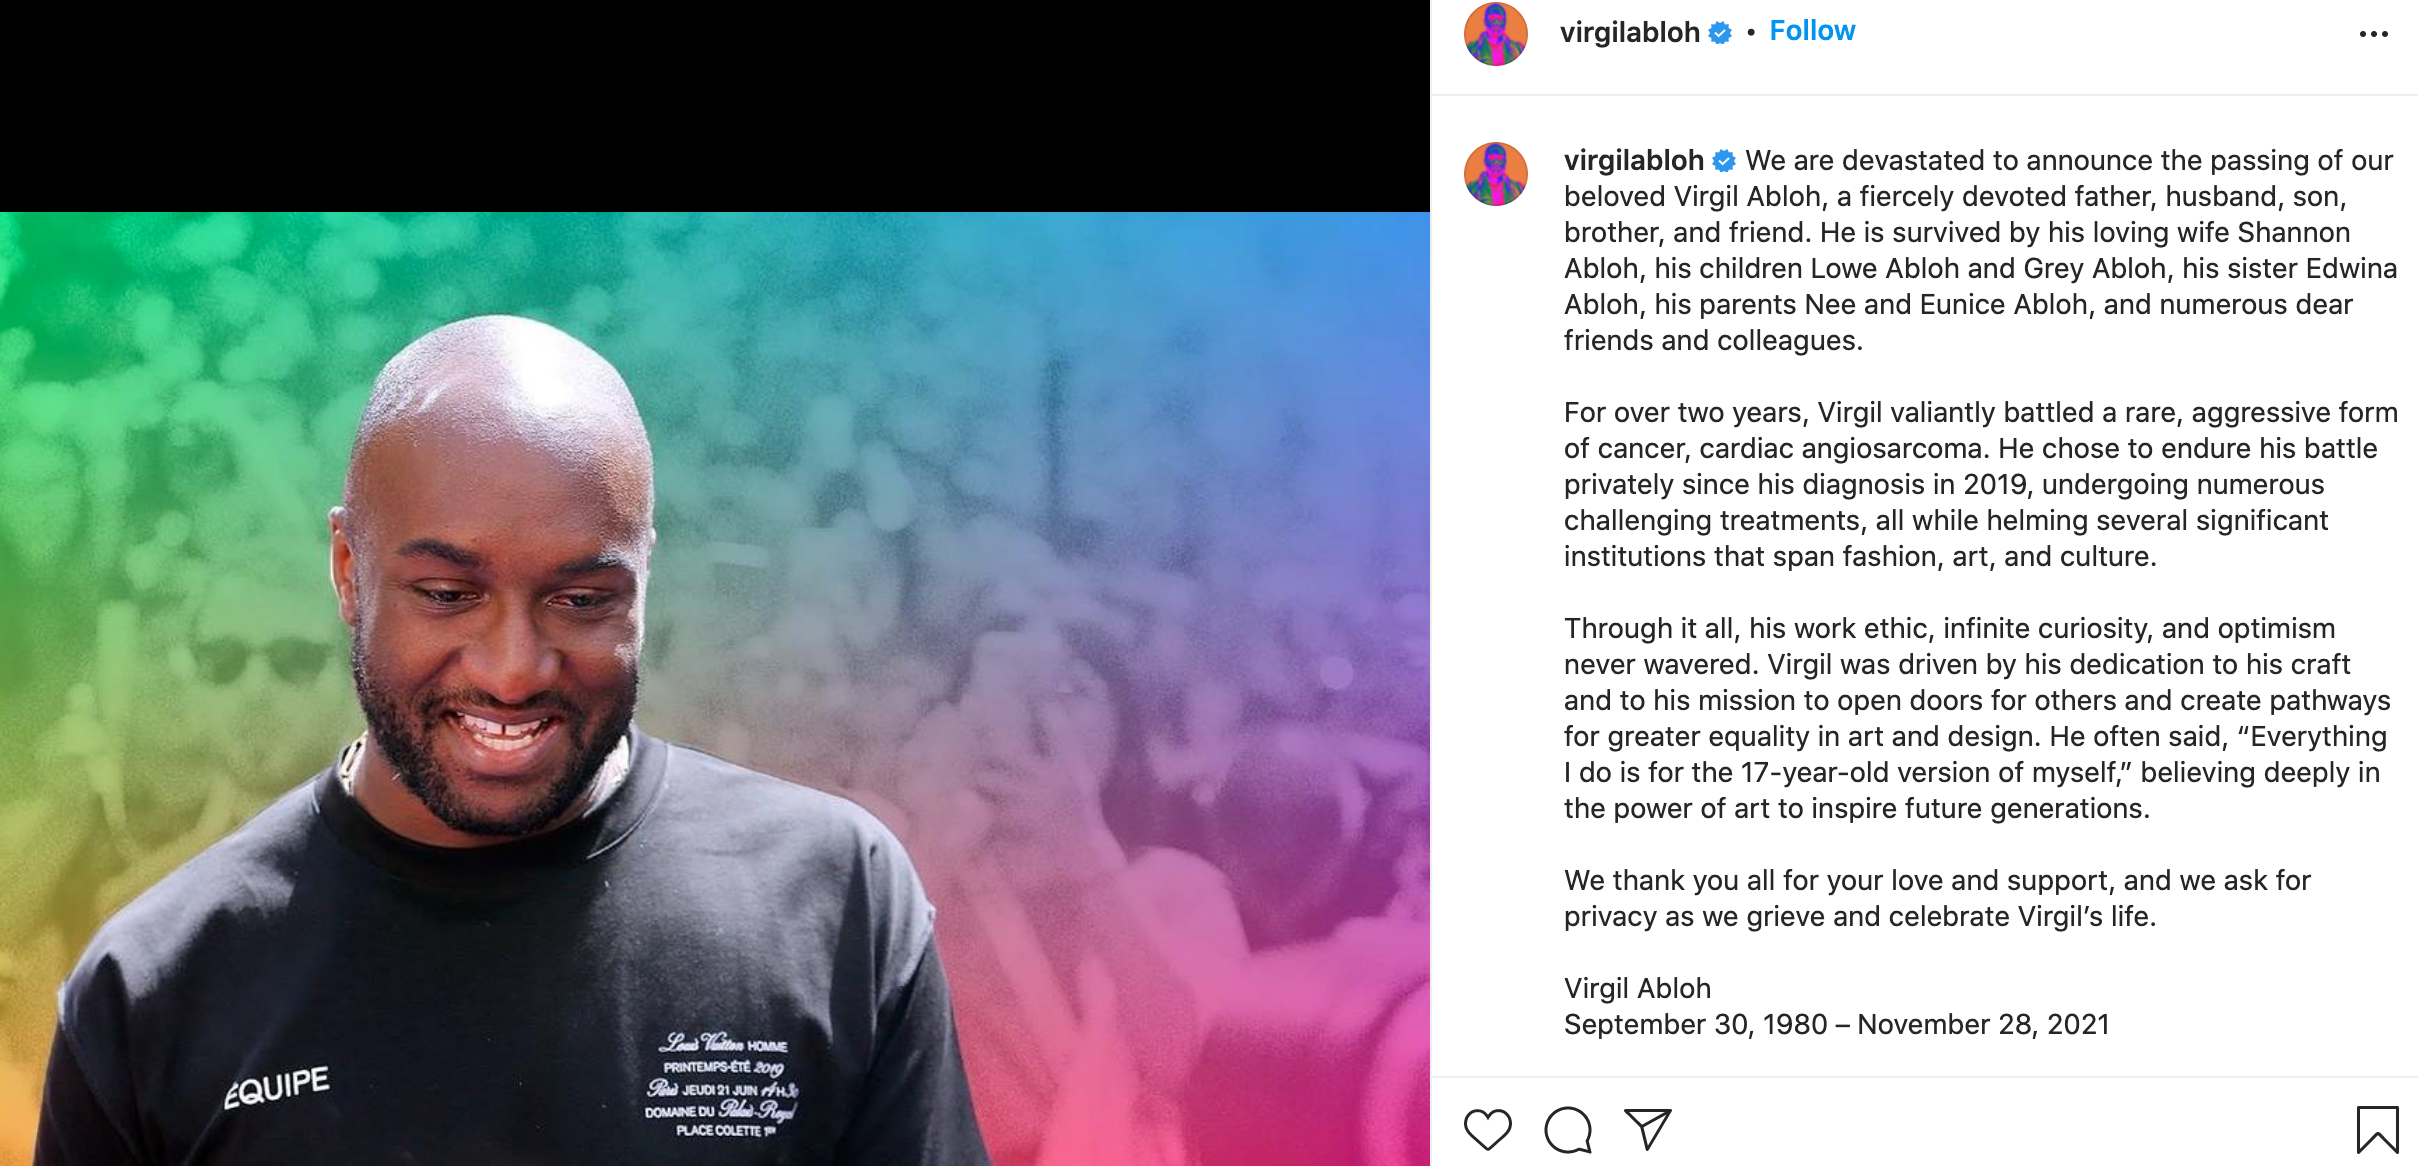Screen dimensions: 2418x1166
Task: Click the header profile avatar
Action: [x=1495, y=34]
